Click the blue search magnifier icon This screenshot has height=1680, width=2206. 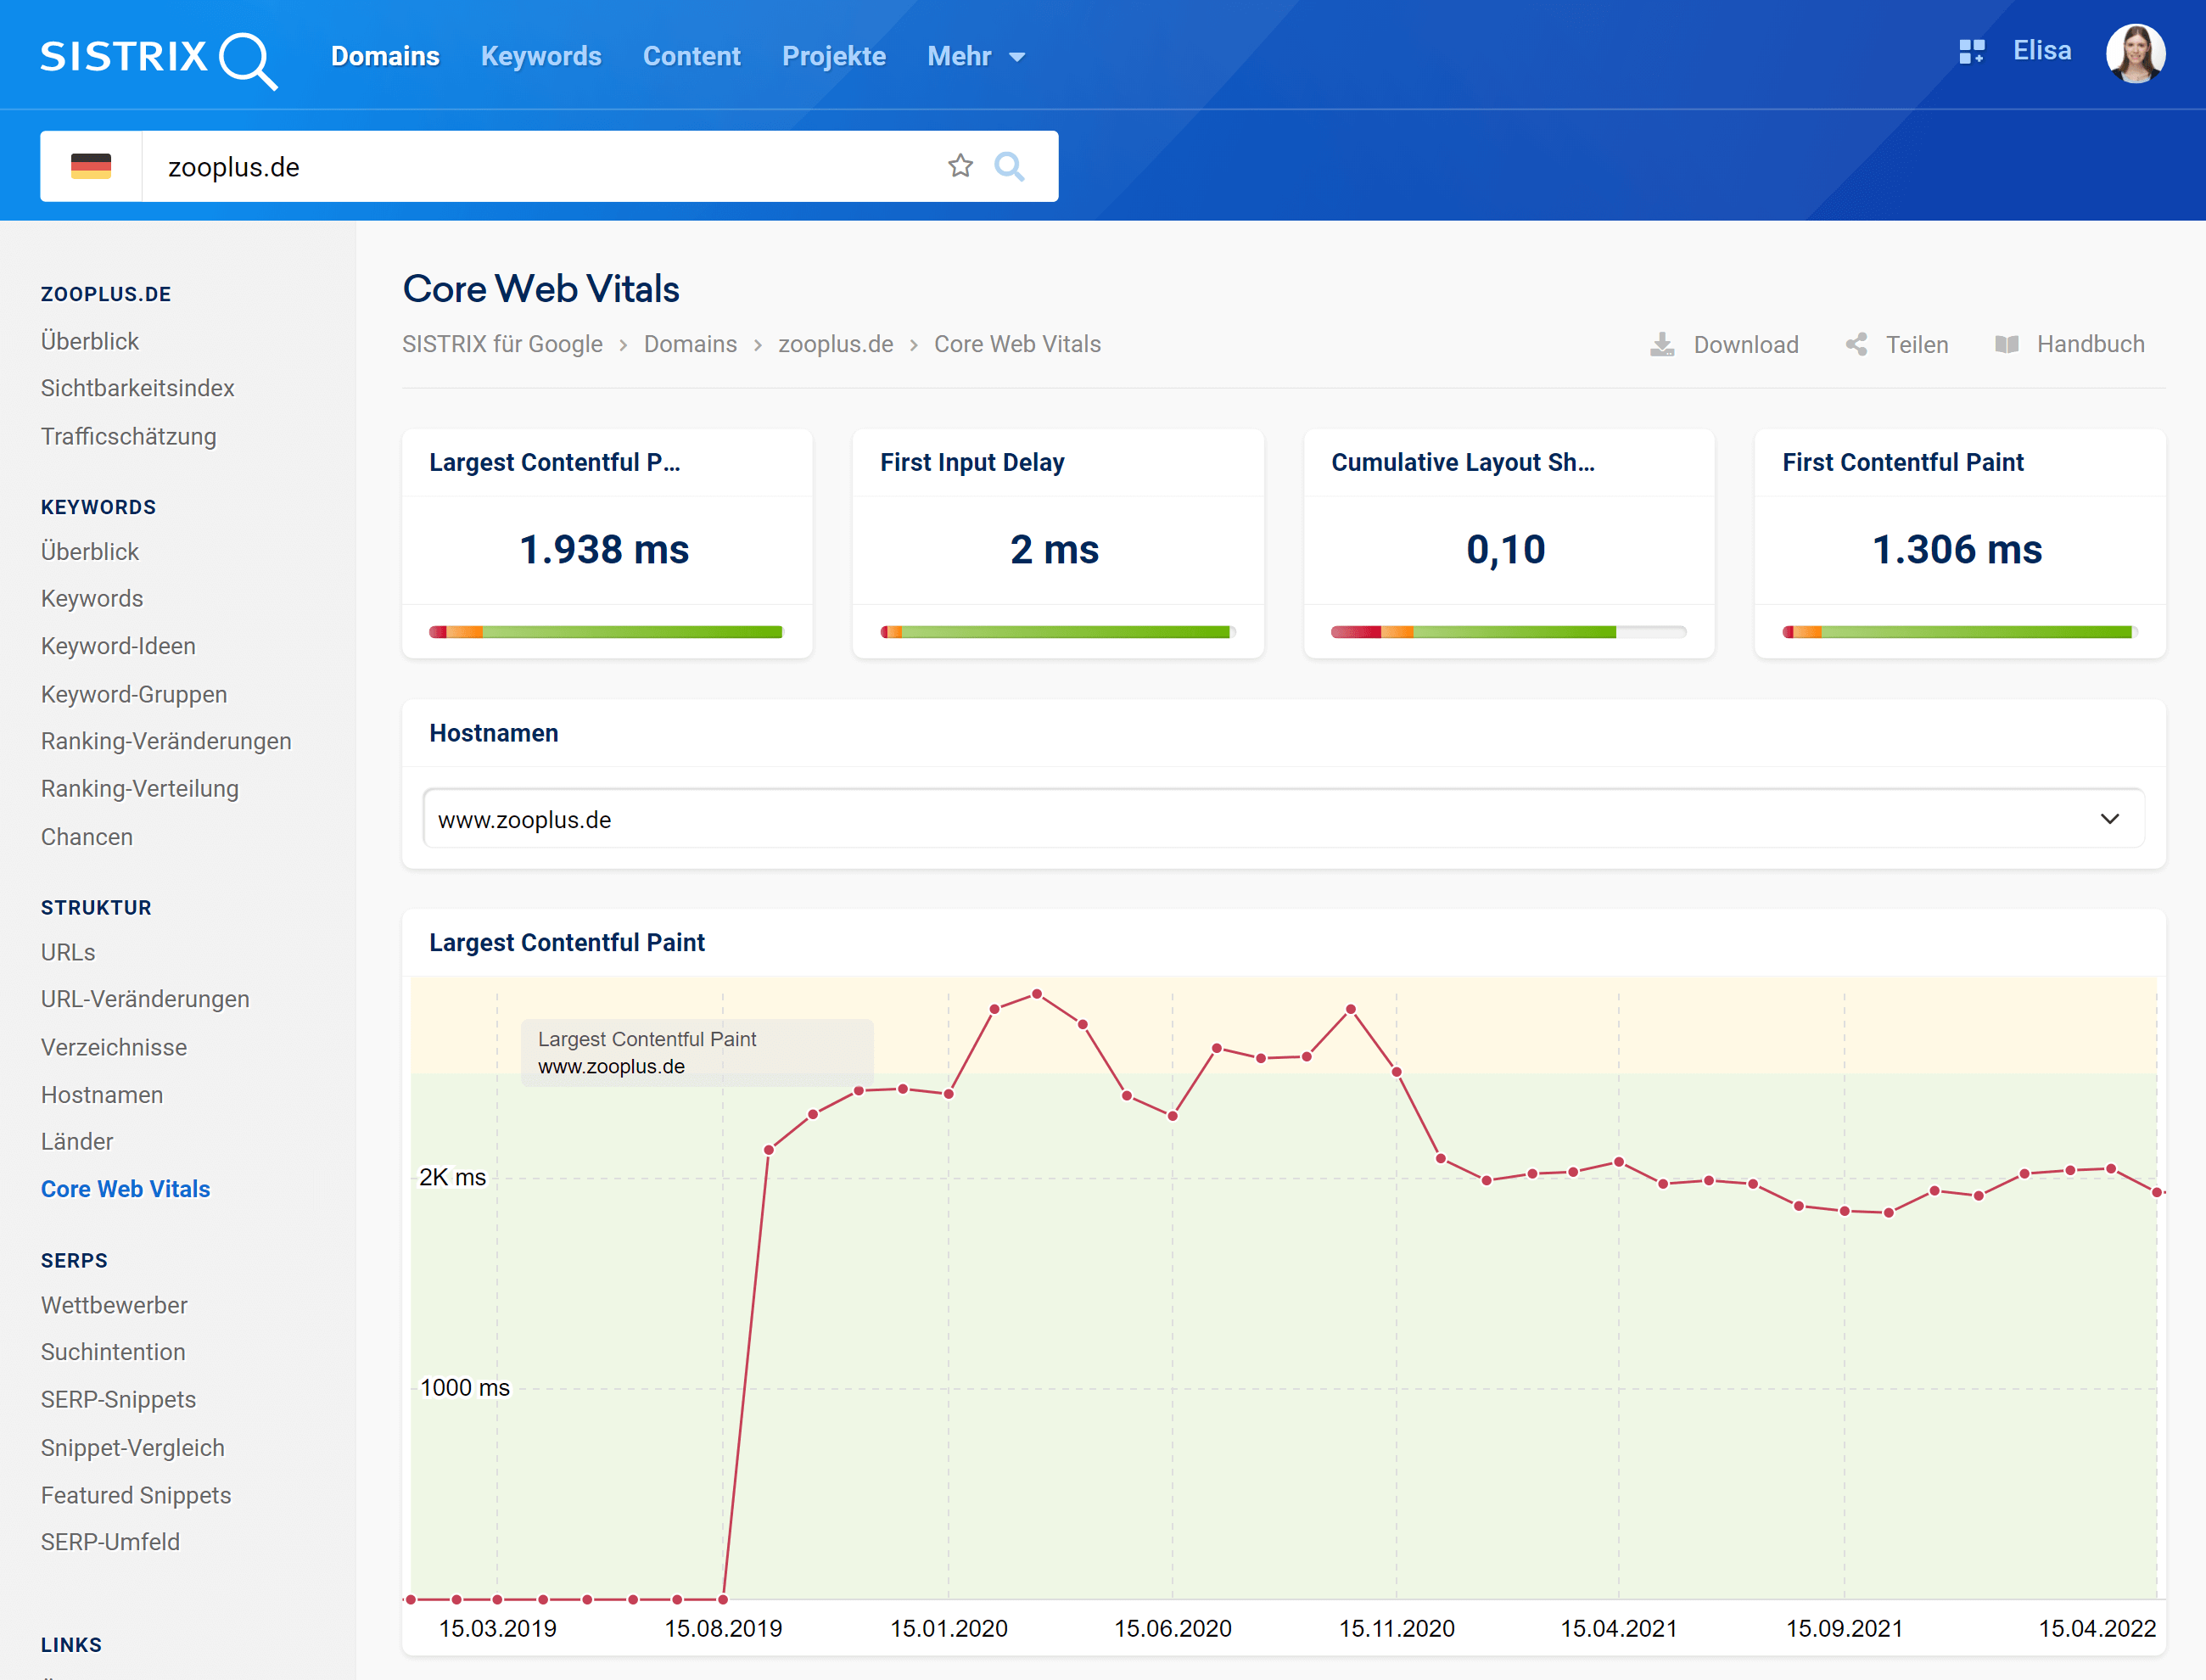tap(1009, 166)
